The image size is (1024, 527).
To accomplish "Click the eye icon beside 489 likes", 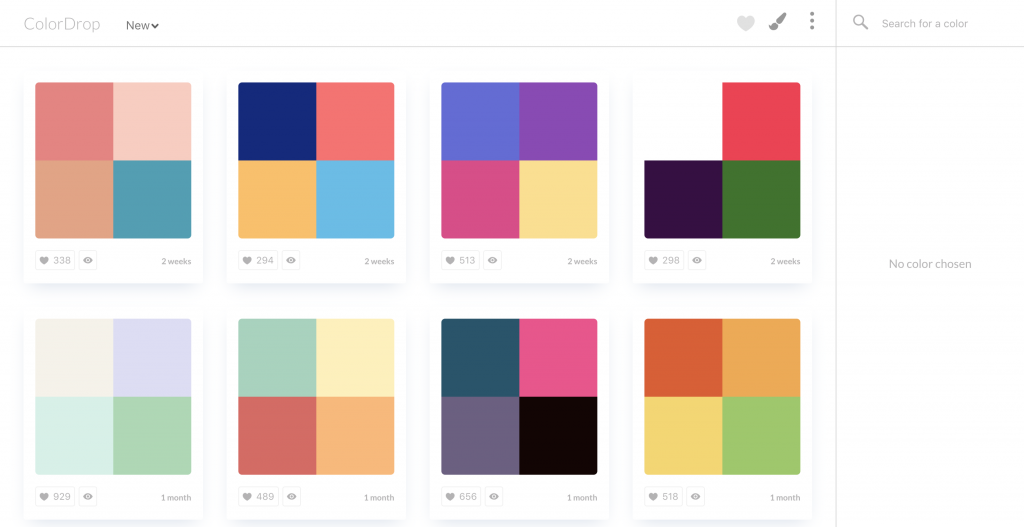I will 291,496.
